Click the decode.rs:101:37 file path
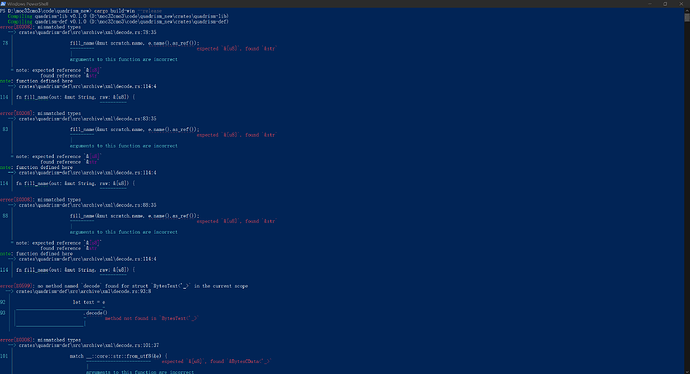Image resolution: width=690 pixels, height=374 pixels. [x=88, y=345]
